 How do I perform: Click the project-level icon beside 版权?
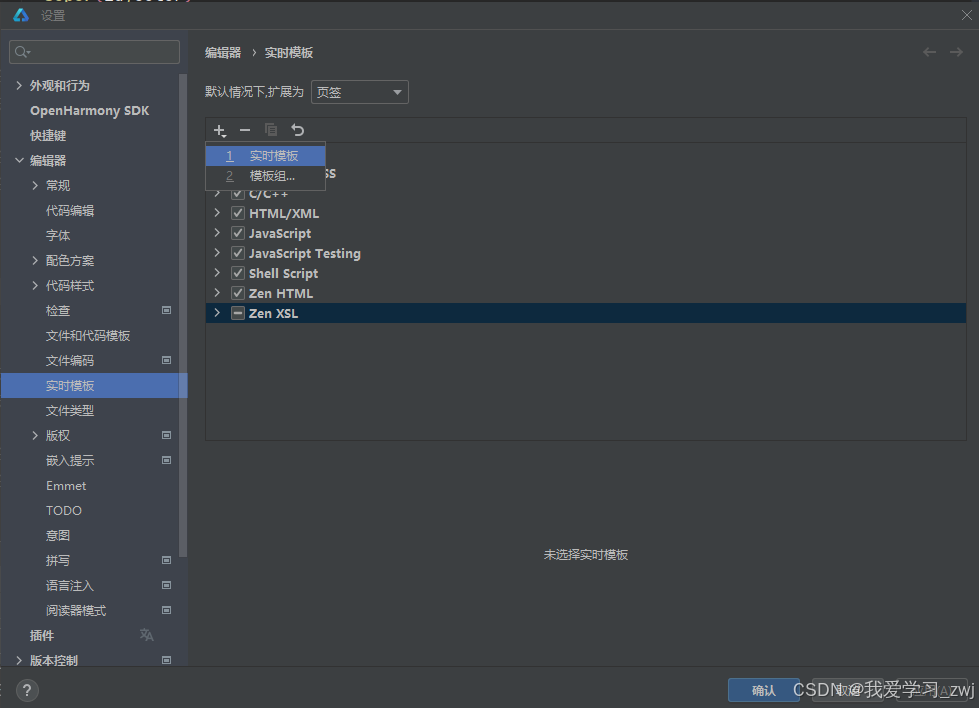167,435
